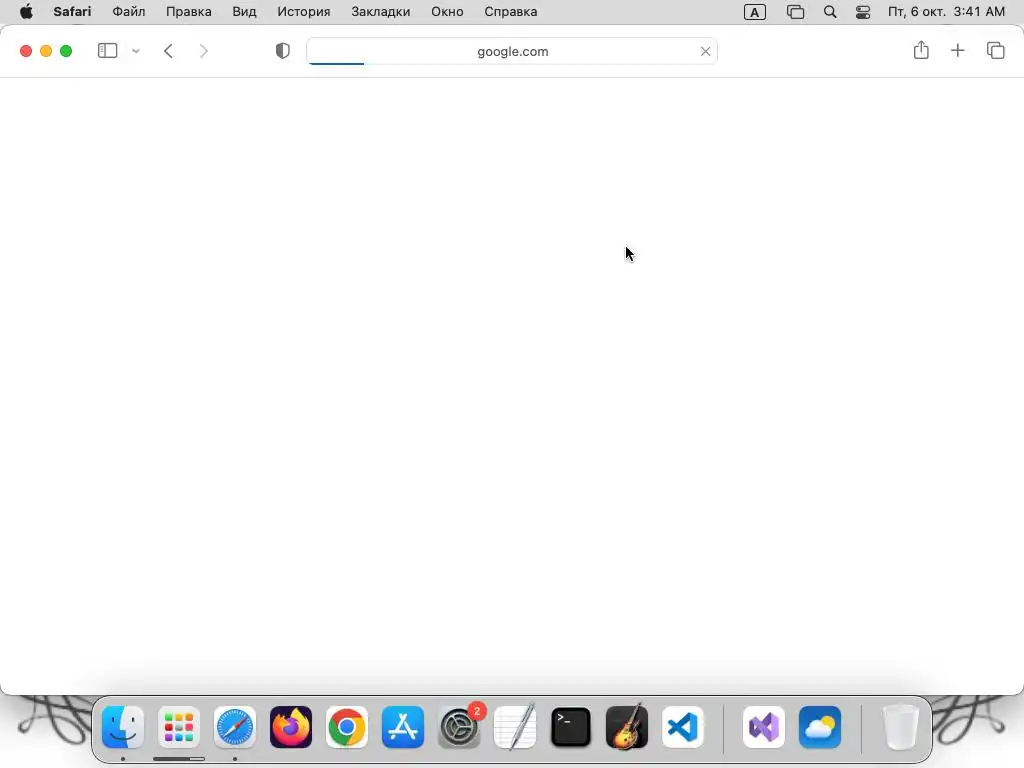Open the Файл menu
This screenshot has height=768, width=1024.
point(129,12)
